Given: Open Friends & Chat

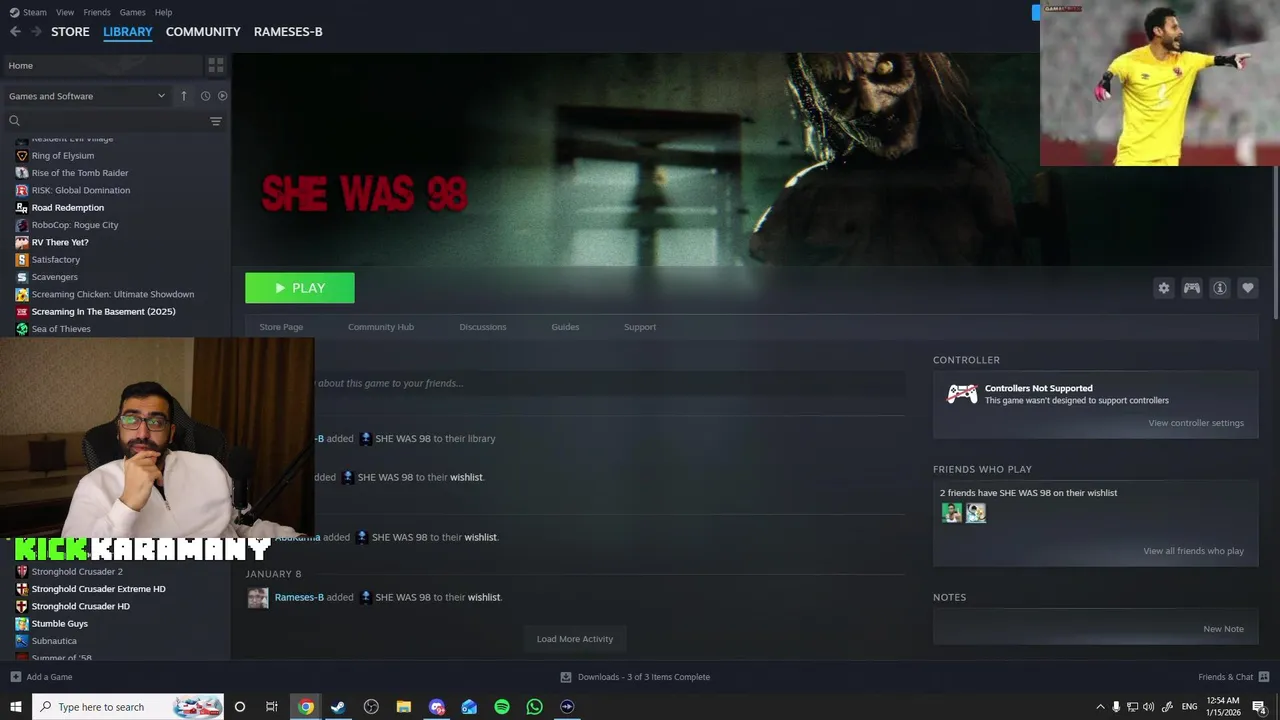Looking at the screenshot, I should pos(1233,677).
